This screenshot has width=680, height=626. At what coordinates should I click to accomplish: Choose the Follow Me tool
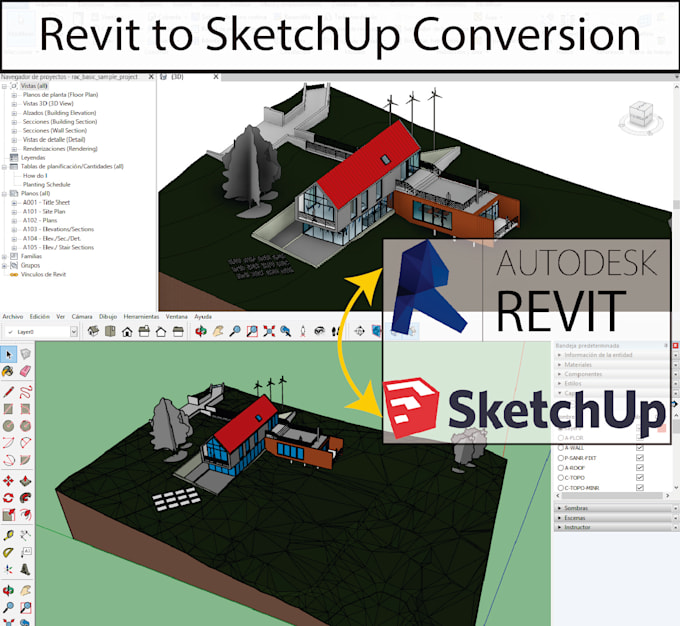pos(26,498)
